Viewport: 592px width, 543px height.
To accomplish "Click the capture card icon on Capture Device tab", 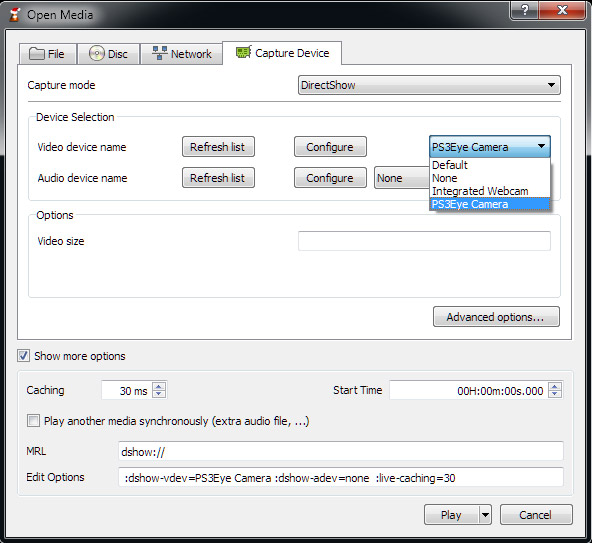I will pyautogui.click(x=243, y=52).
